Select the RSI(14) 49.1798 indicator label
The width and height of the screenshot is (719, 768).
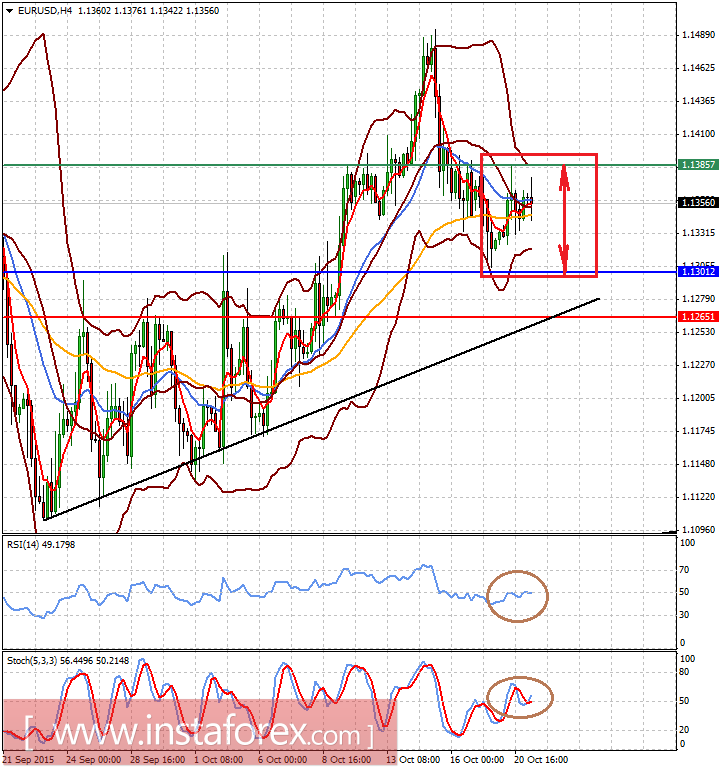click(41, 545)
